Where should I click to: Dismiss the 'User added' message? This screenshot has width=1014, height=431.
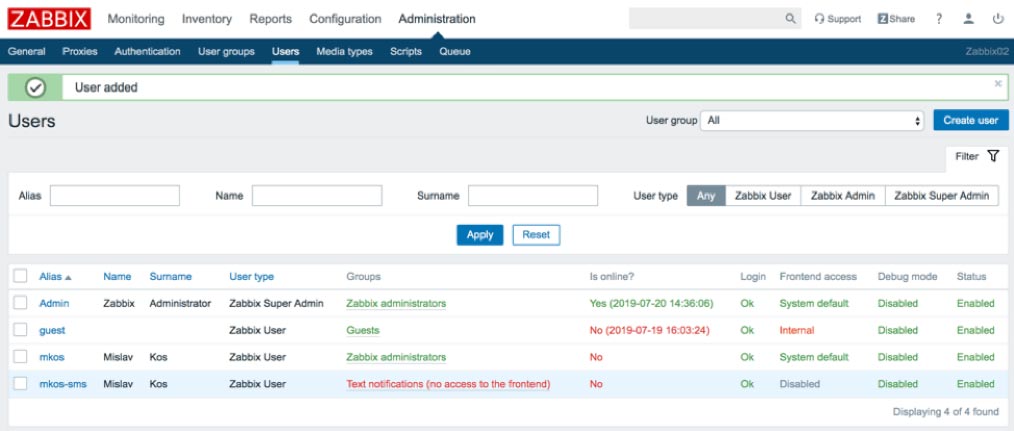(998, 83)
